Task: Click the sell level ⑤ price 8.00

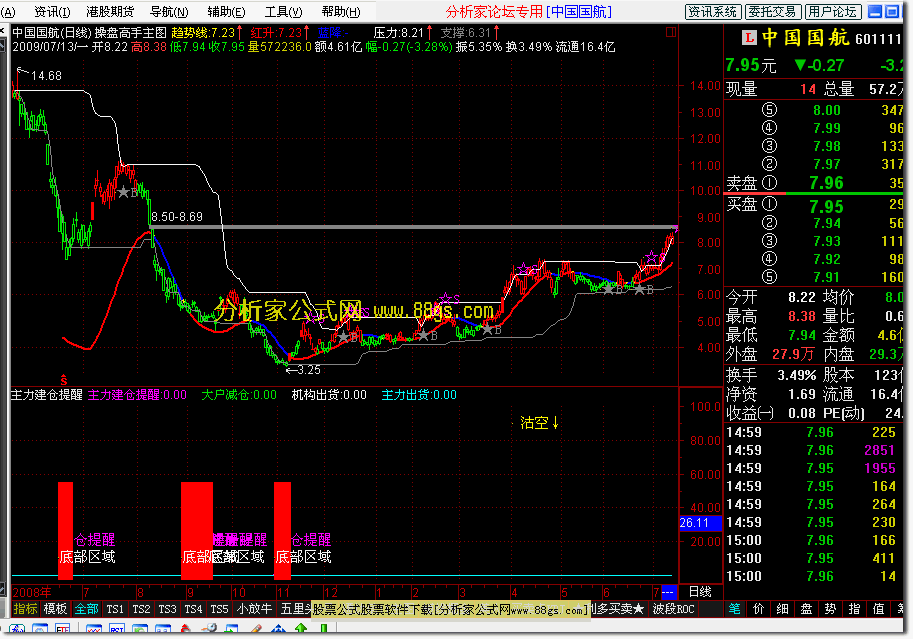Action: click(x=827, y=110)
